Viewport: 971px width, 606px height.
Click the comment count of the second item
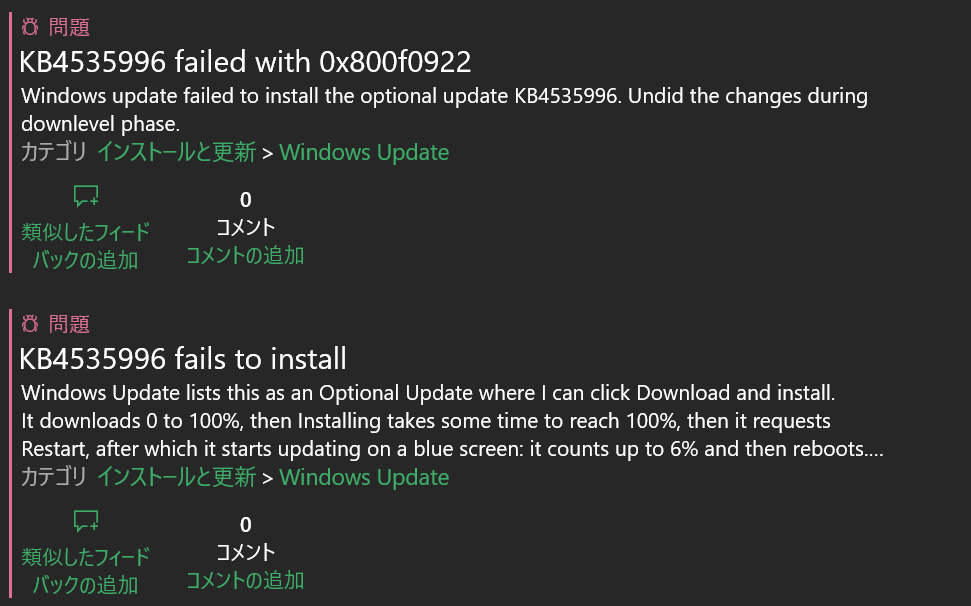click(245, 524)
